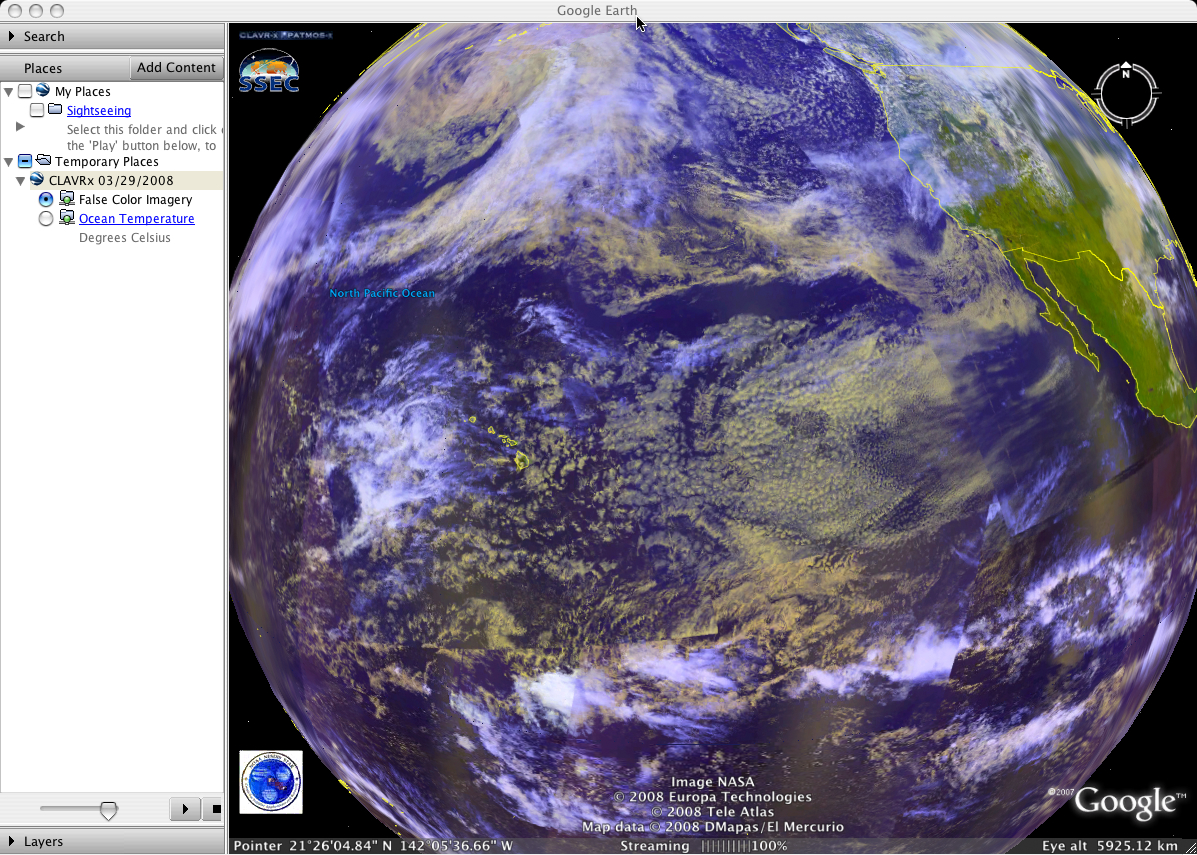Click the Map data DMapas/El Mercurio text
The width and height of the screenshot is (1197, 855).
pyautogui.click(x=712, y=827)
